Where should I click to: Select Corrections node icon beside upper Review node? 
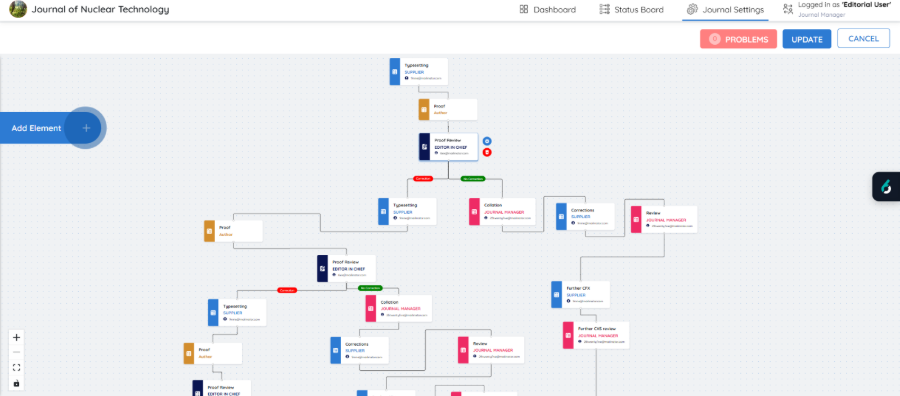point(561,216)
